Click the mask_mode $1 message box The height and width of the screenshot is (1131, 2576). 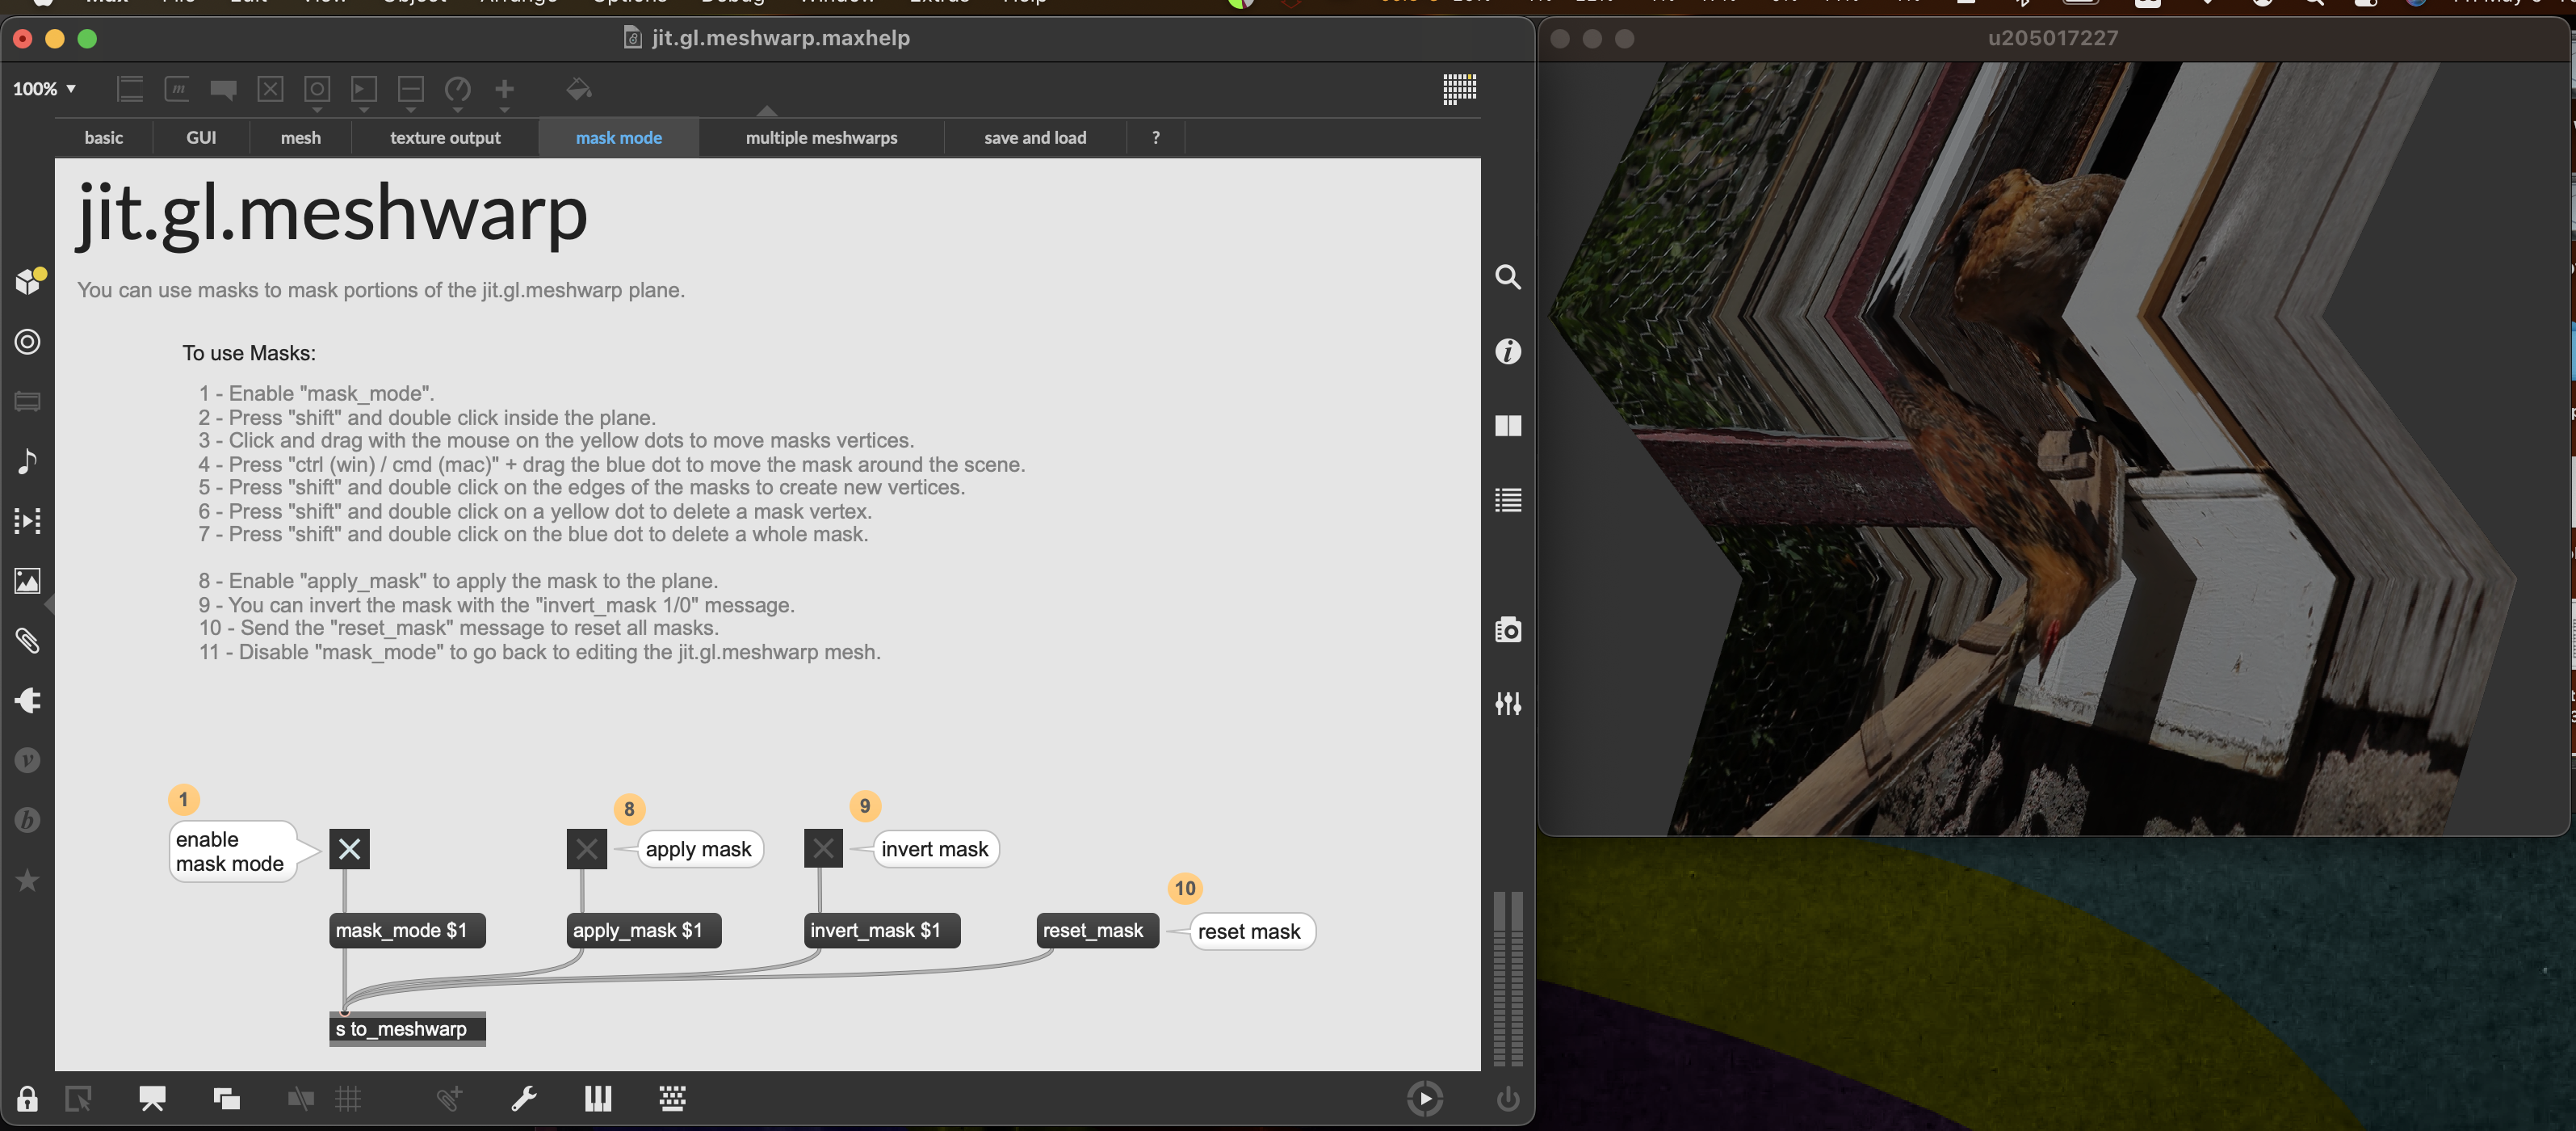click(x=407, y=931)
